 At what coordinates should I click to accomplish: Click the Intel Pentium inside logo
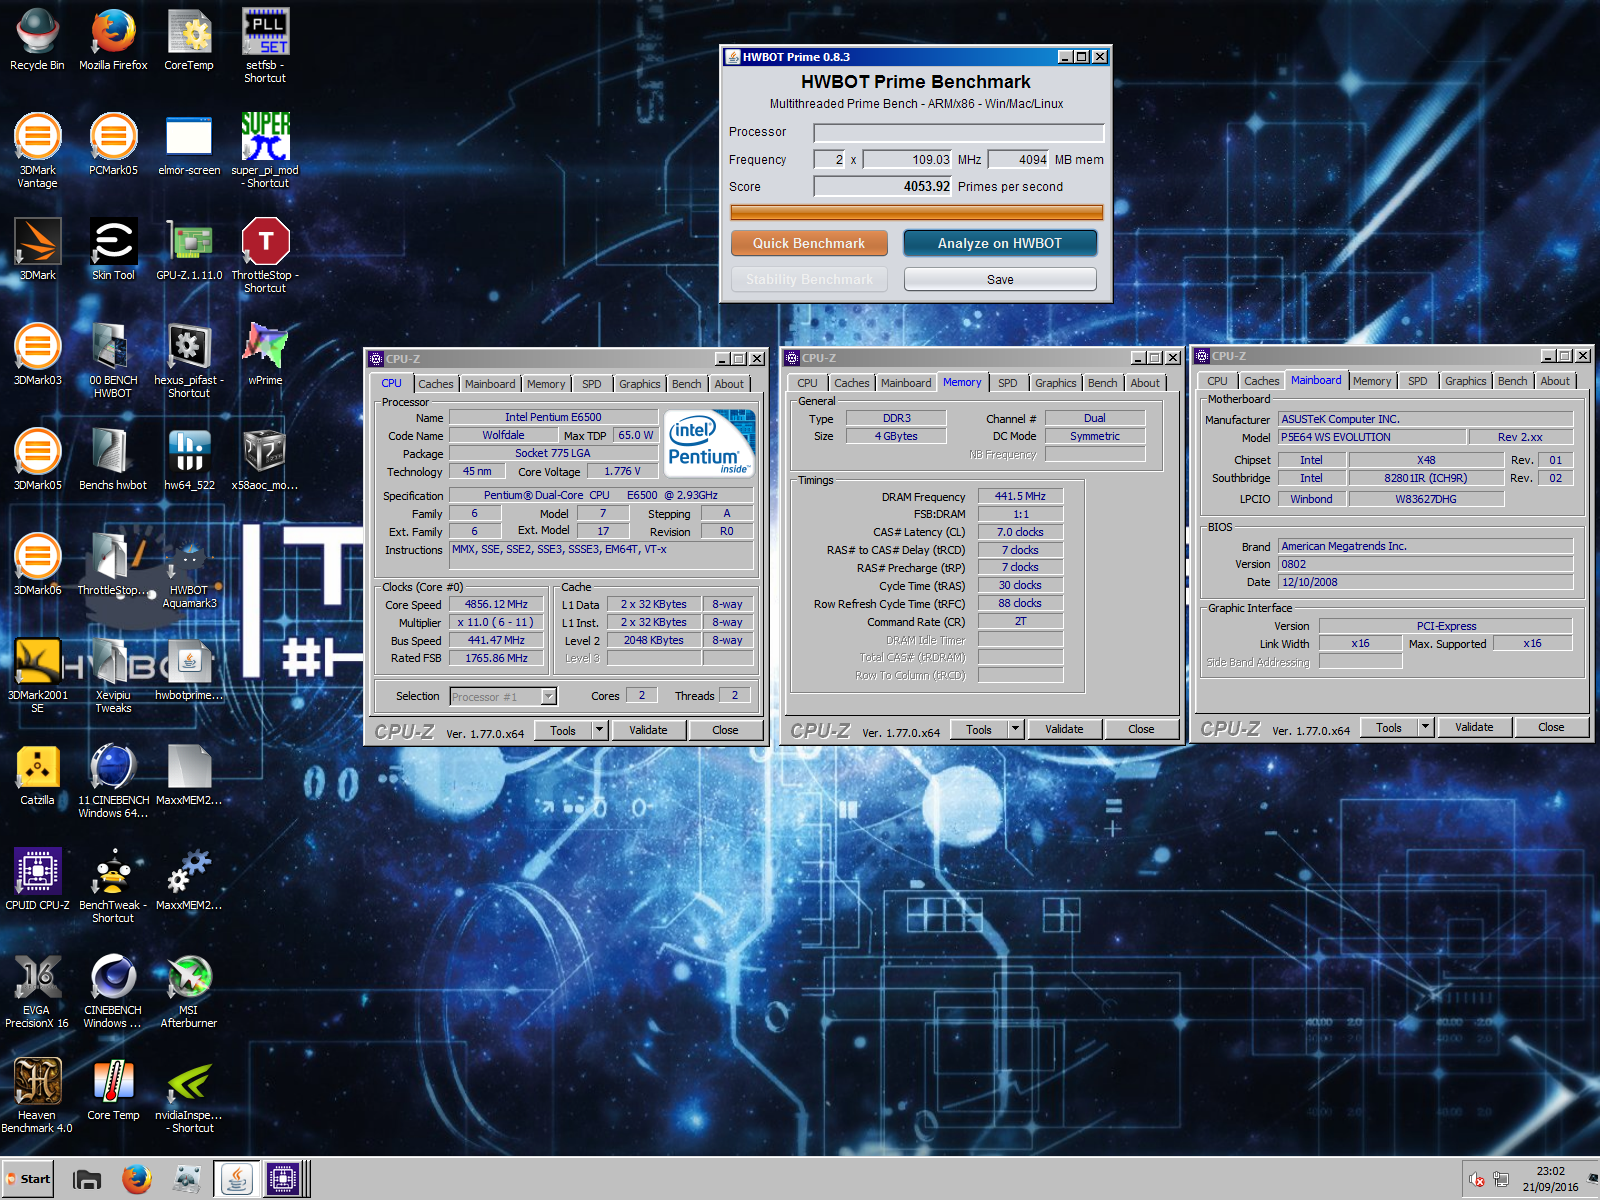click(709, 443)
